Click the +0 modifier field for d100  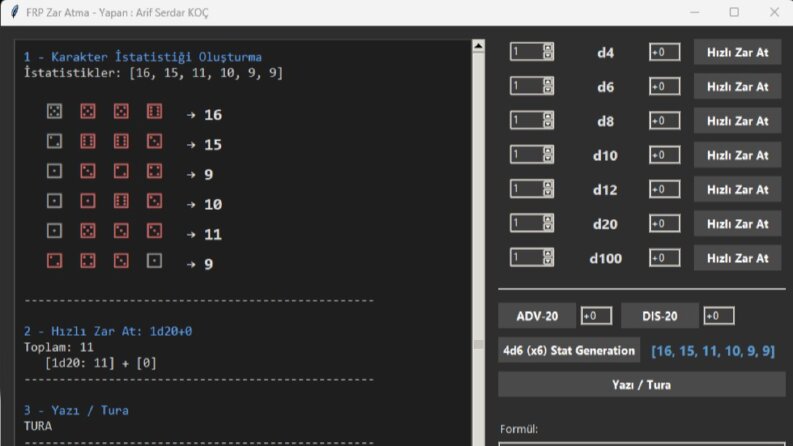665,258
